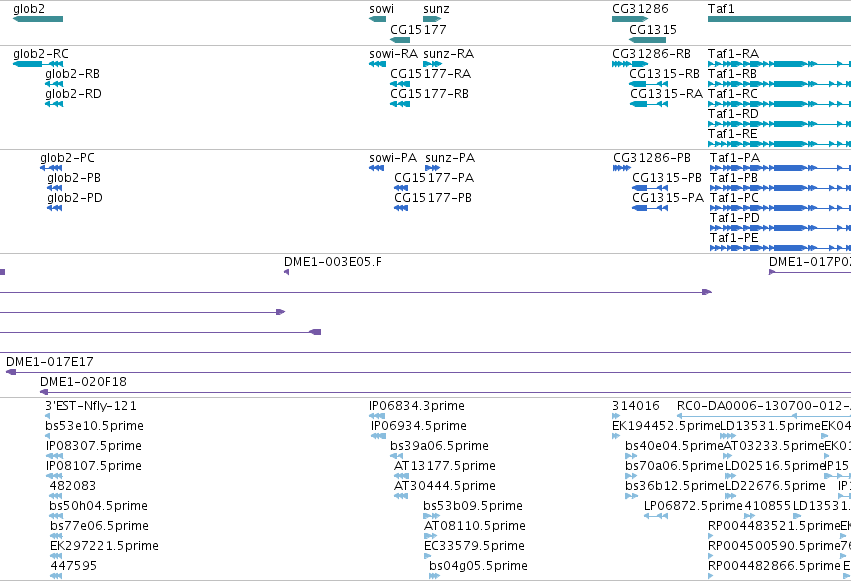Click the sunz-PA protein label
Screen dimensions: 851x581
coord(450,158)
